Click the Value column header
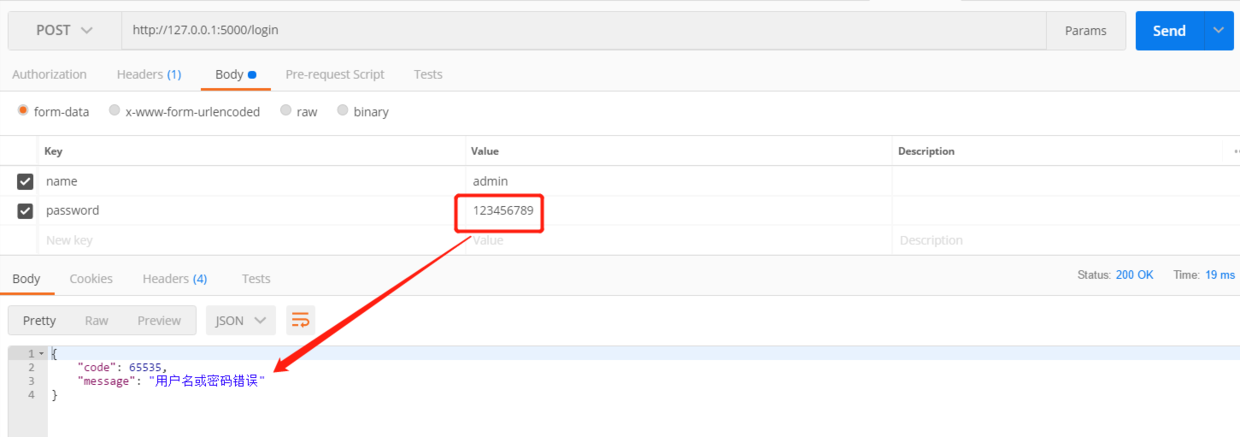 [x=486, y=151]
